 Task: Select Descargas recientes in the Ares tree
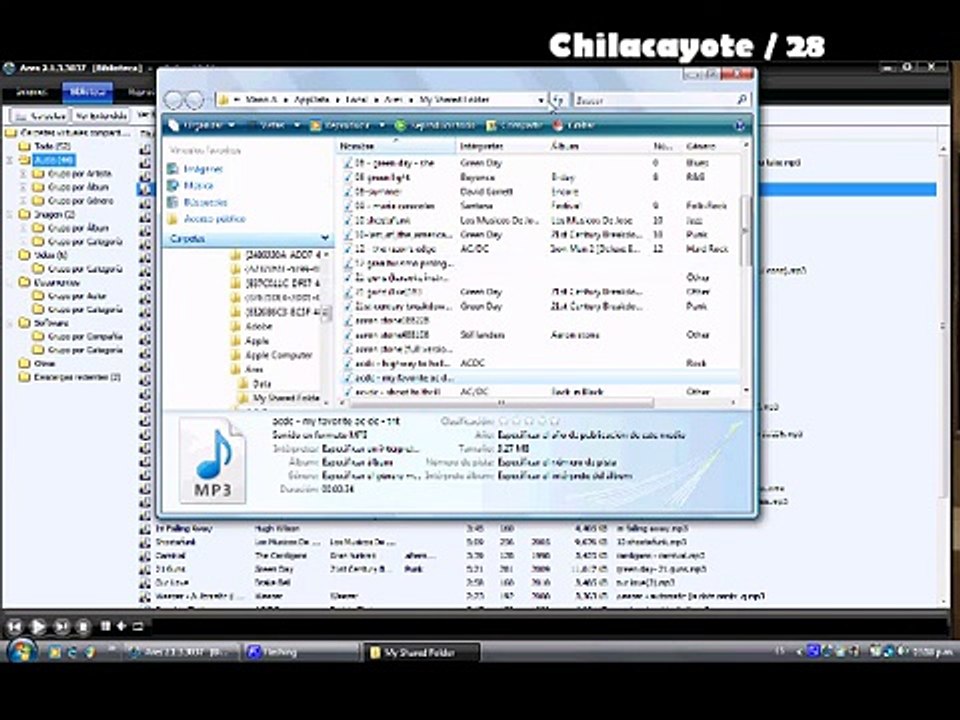point(70,377)
